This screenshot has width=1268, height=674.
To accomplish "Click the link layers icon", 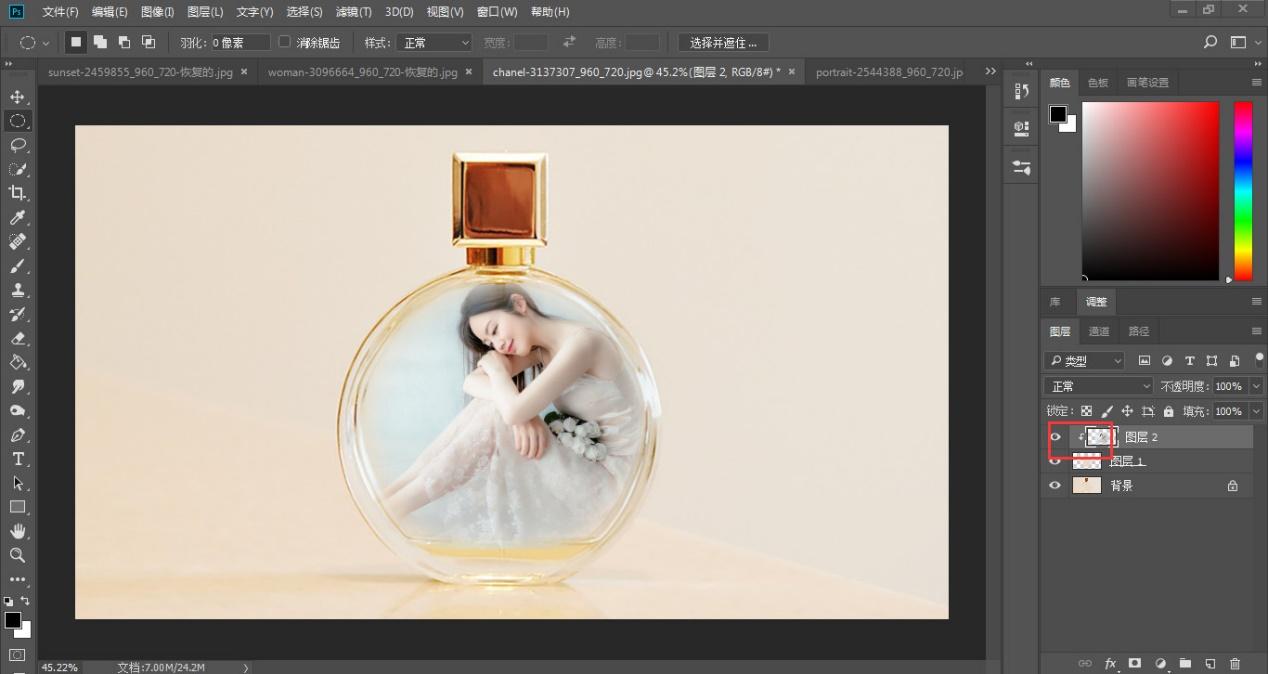I will click(x=1085, y=663).
